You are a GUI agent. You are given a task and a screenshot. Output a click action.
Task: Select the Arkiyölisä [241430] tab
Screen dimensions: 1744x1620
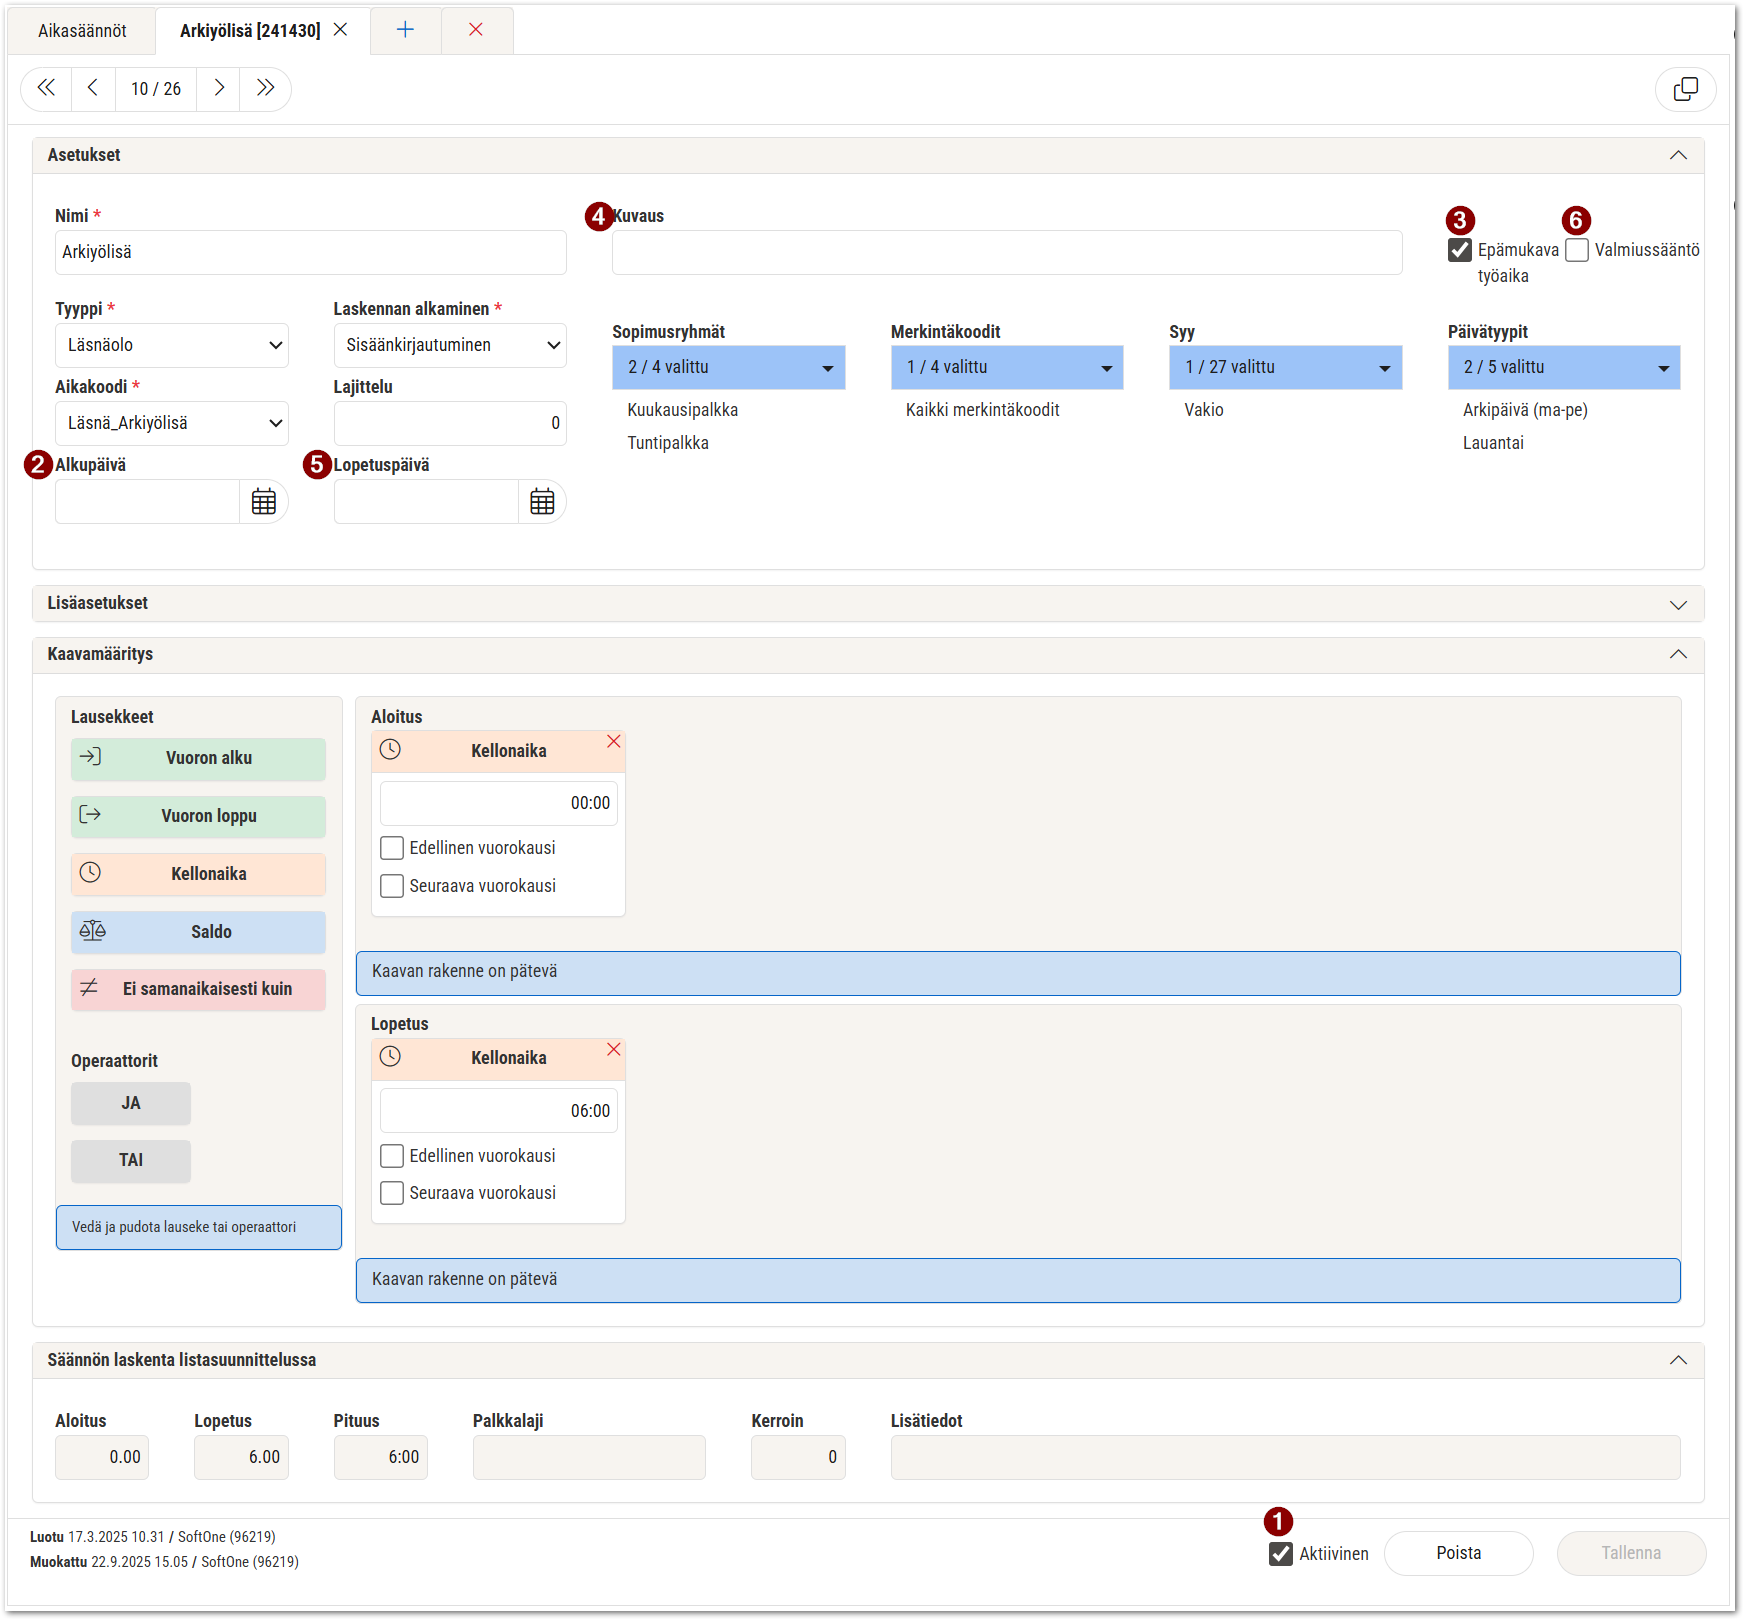click(250, 31)
